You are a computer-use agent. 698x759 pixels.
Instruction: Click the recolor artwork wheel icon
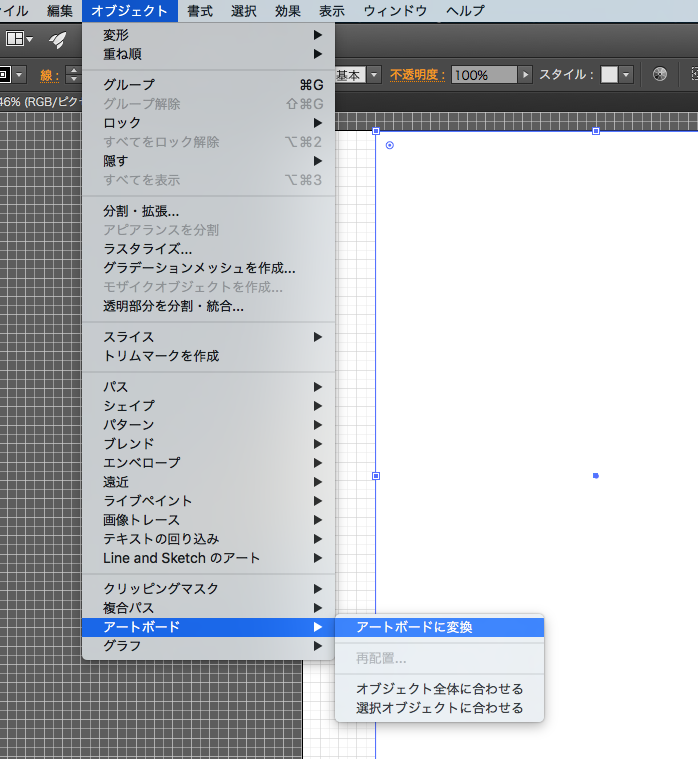click(x=660, y=74)
